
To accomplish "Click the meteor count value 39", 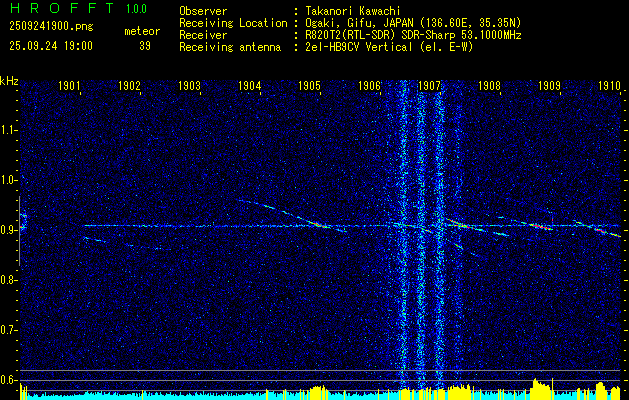I will (x=145, y=46).
